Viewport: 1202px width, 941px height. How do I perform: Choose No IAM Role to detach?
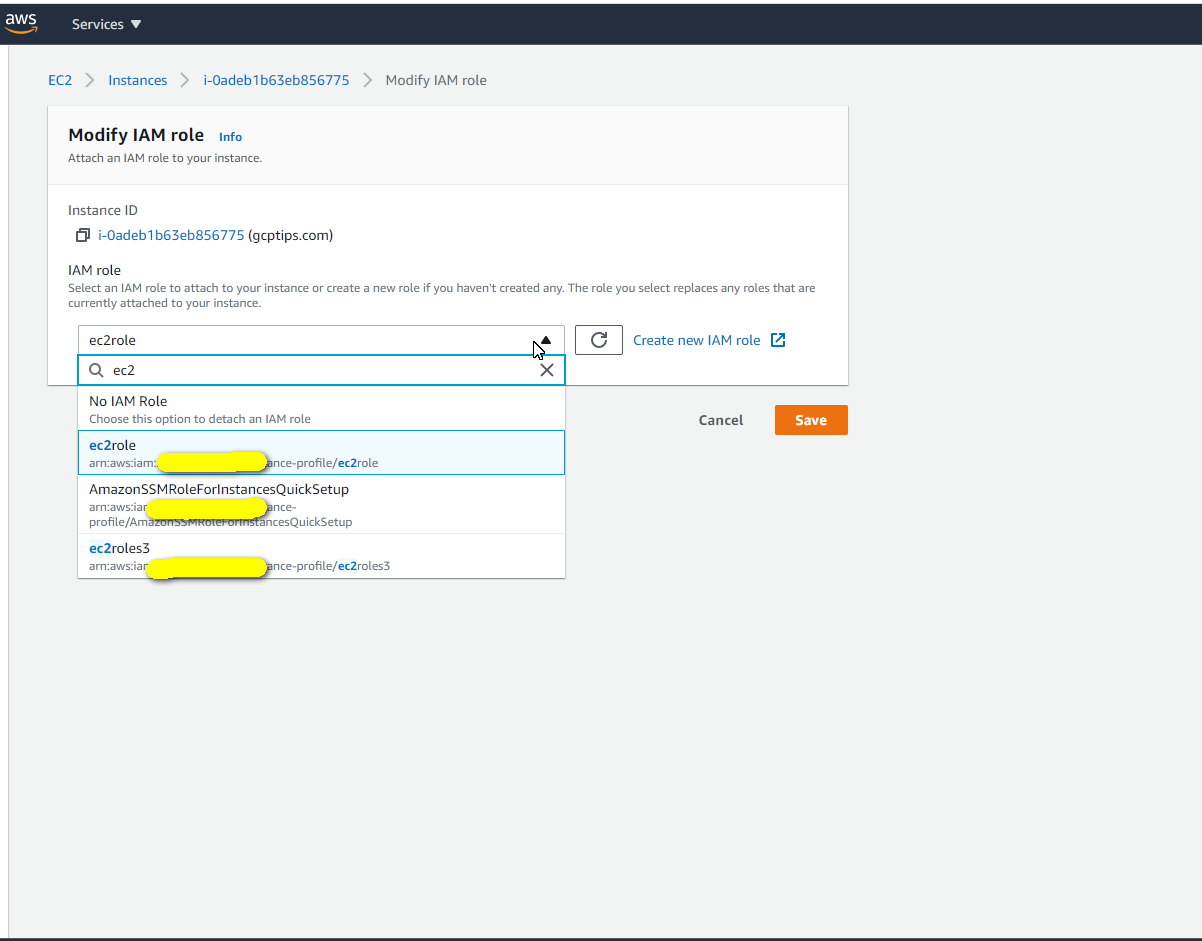point(320,407)
